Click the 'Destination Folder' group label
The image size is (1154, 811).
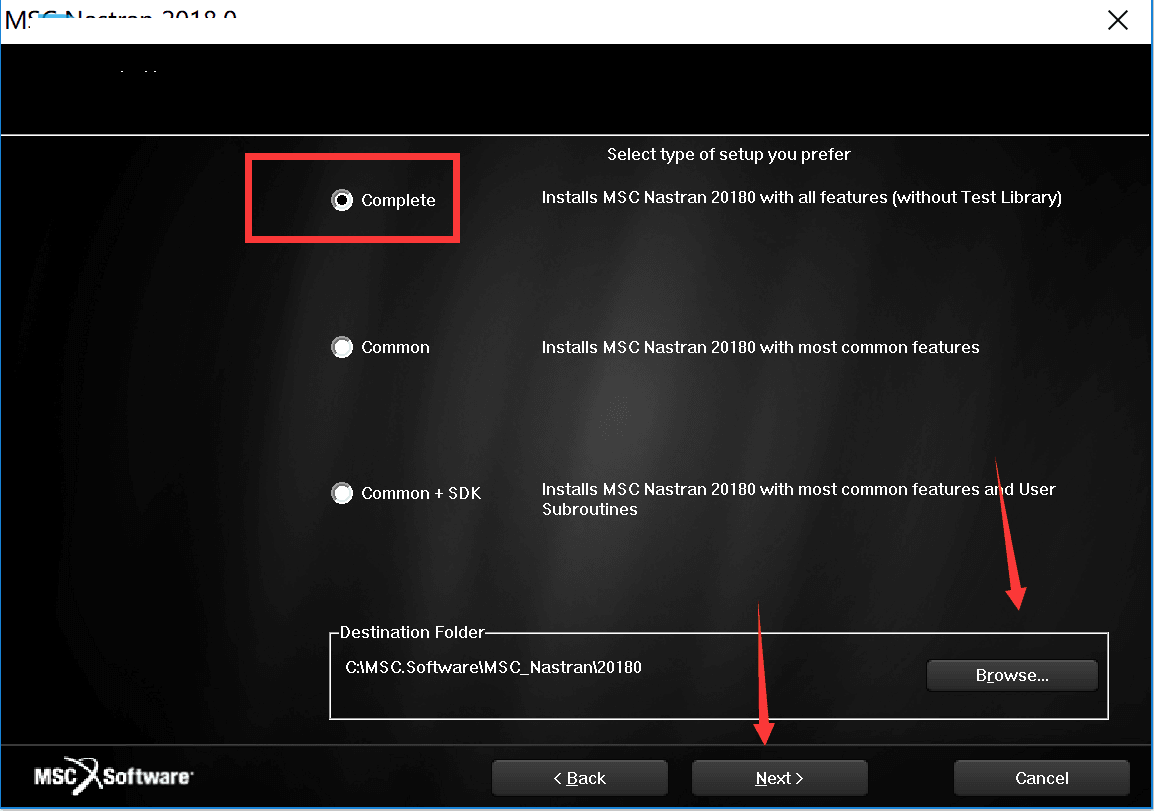click(x=411, y=633)
